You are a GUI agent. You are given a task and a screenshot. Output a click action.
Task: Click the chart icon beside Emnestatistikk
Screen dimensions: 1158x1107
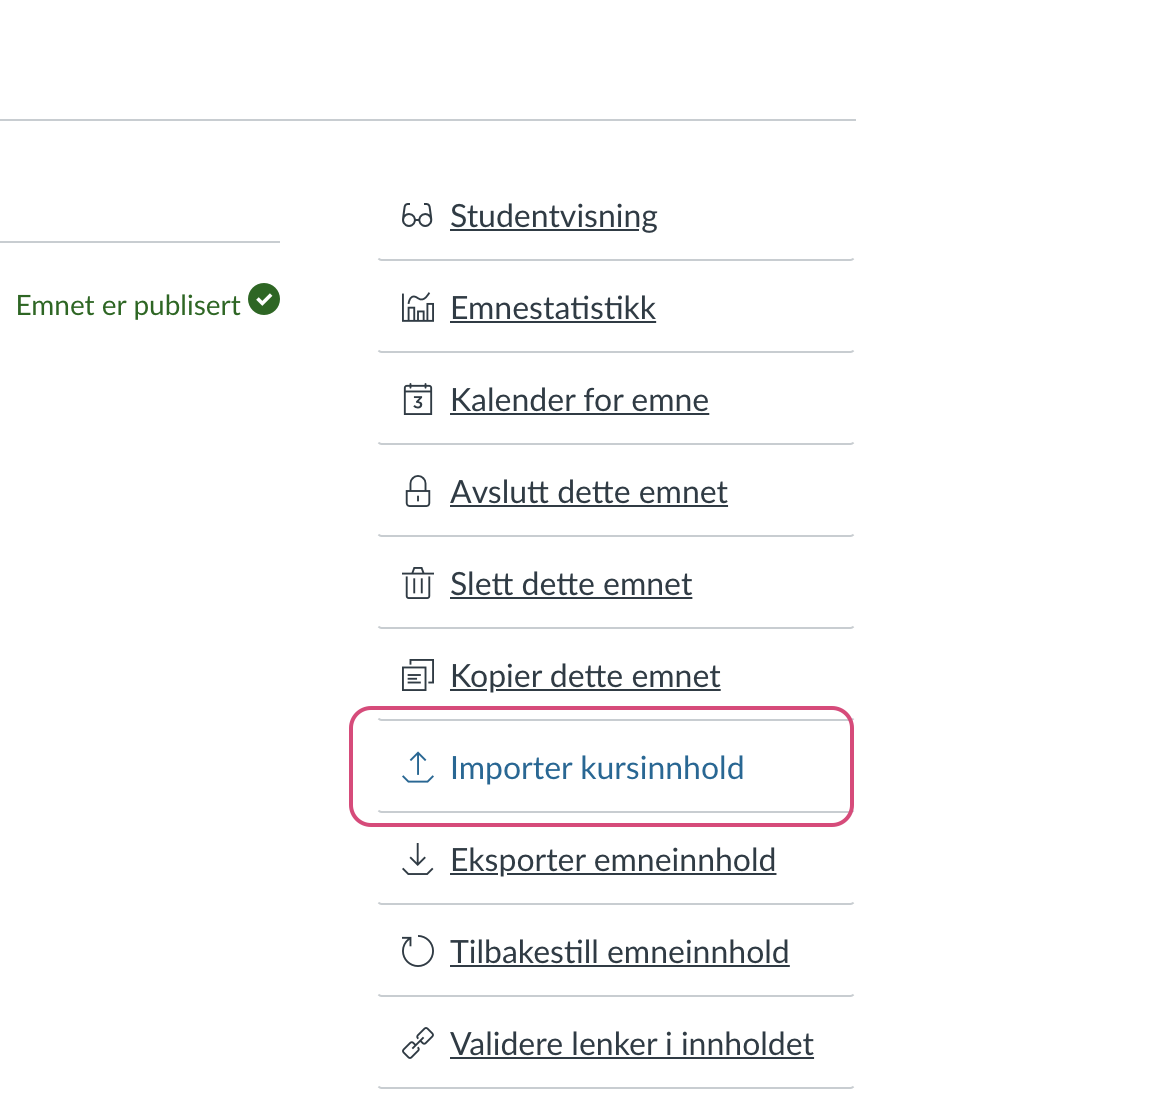[417, 308]
